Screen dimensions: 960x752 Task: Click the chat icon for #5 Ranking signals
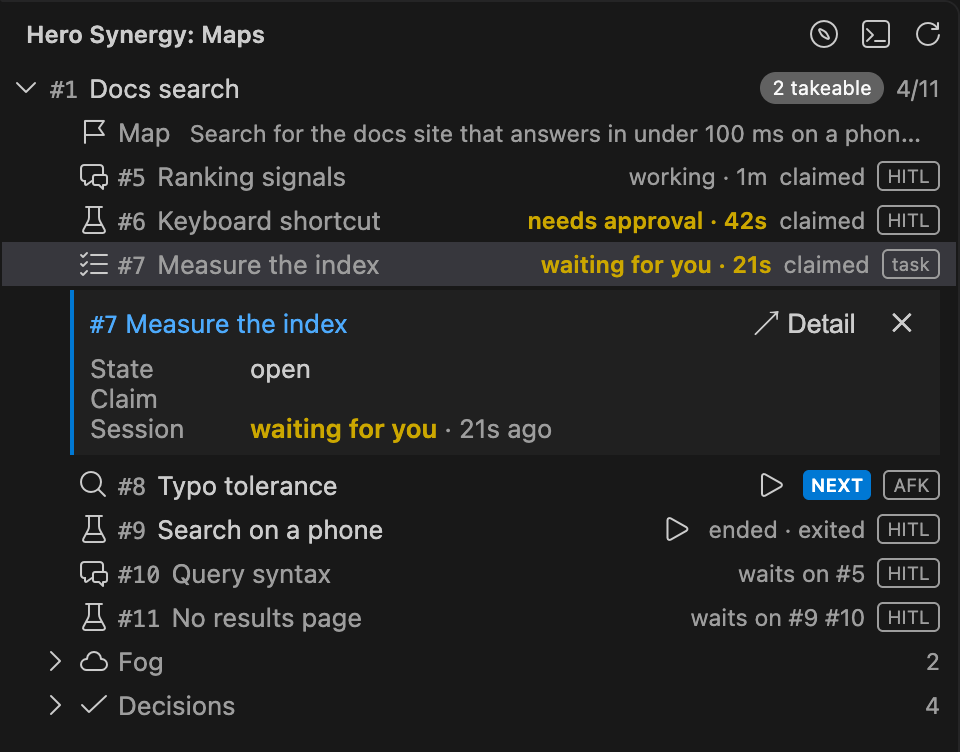pyautogui.click(x=94, y=177)
